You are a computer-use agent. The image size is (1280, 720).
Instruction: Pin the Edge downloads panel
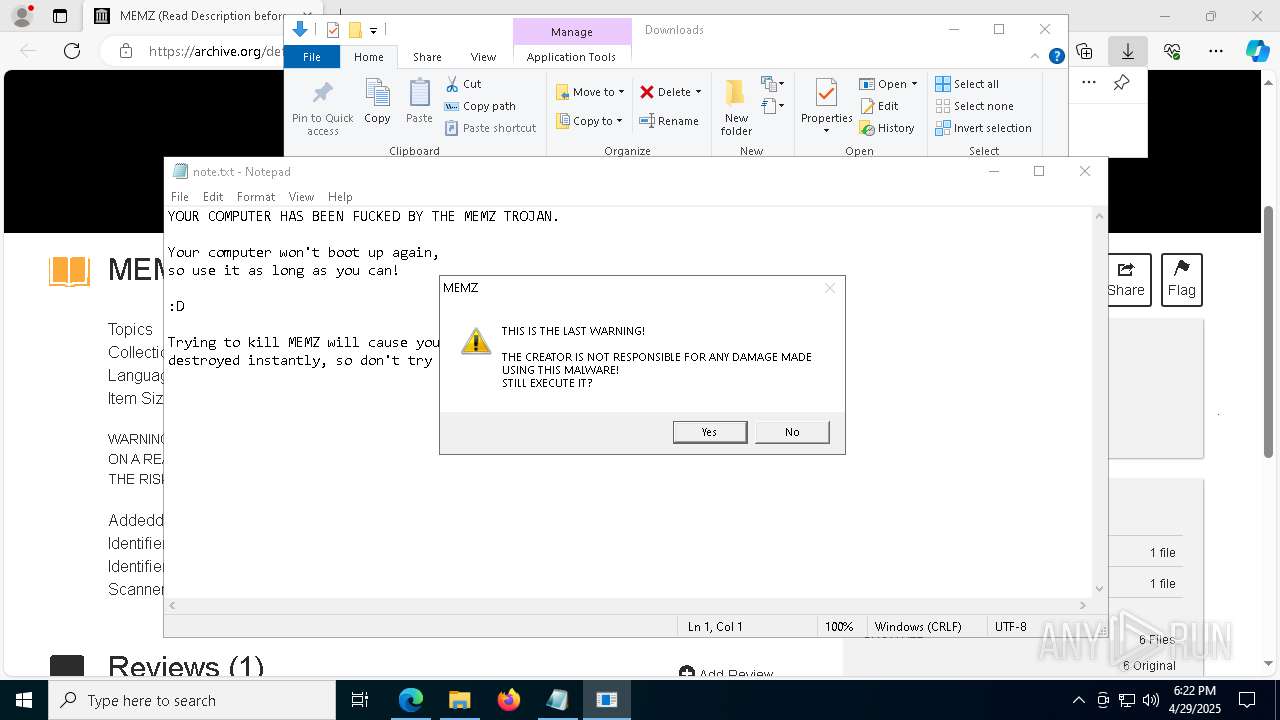click(x=1121, y=83)
